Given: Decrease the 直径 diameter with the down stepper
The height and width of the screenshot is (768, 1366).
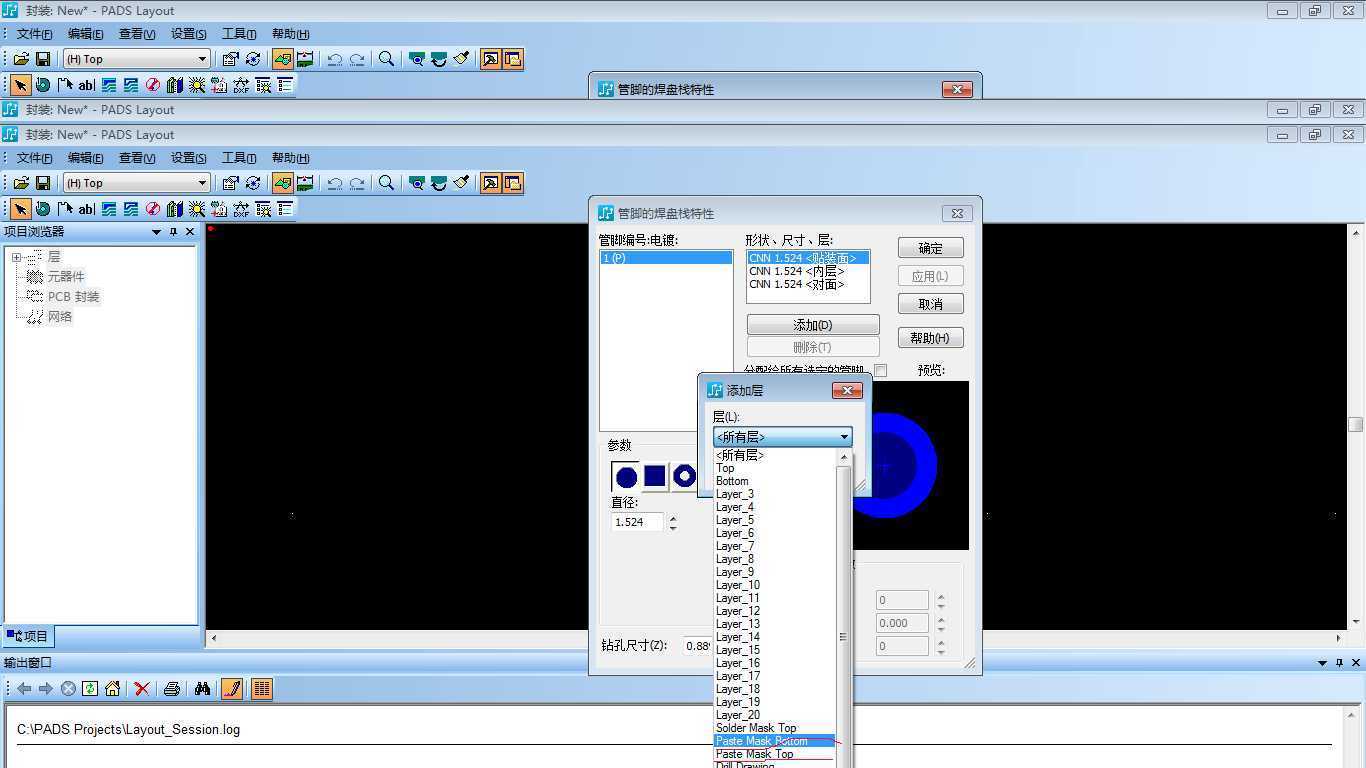Looking at the screenshot, I should point(673,527).
